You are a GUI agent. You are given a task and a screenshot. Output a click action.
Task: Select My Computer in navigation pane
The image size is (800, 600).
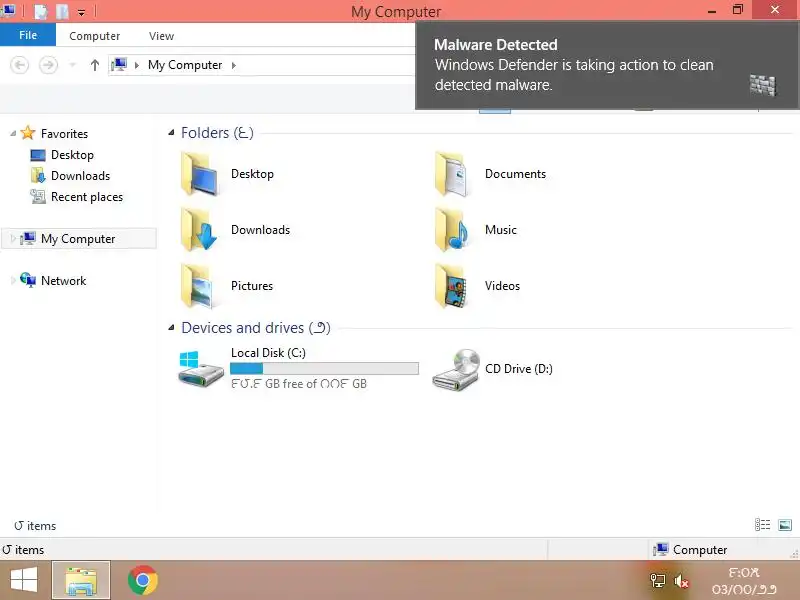[78, 239]
